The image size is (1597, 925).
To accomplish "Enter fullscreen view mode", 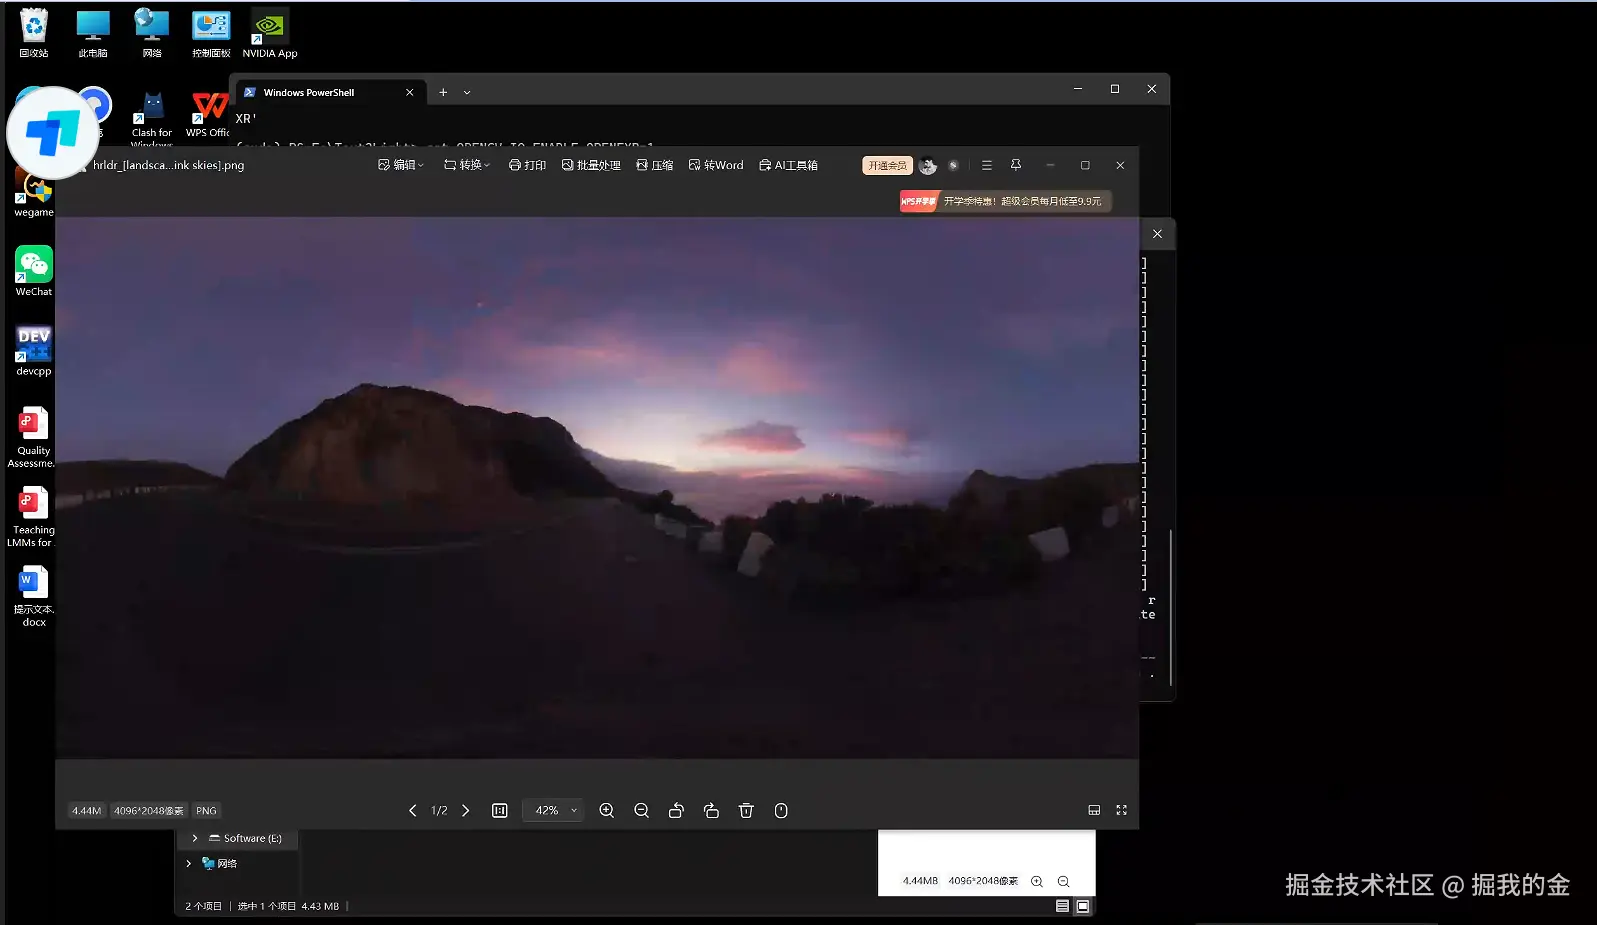I will (x=1122, y=810).
